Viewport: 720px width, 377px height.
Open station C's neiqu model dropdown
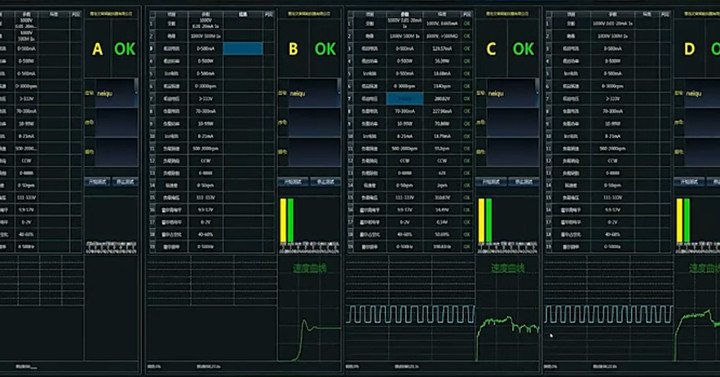(x=513, y=93)
